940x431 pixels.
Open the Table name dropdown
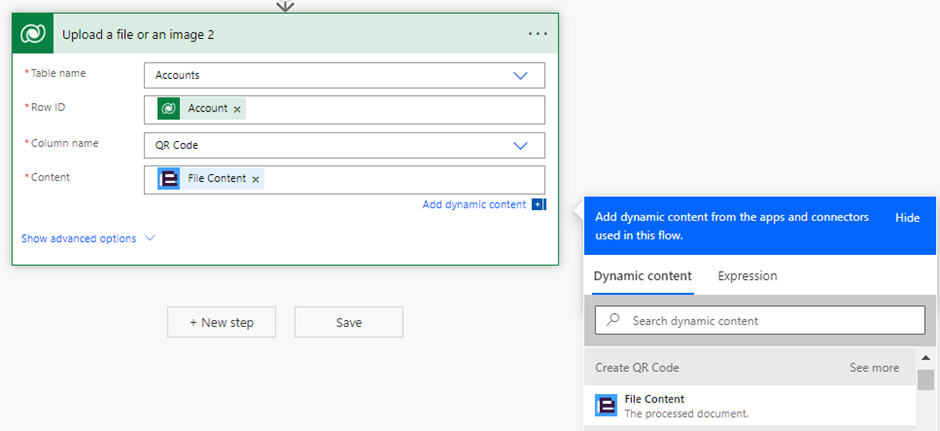(x=520, y=75)
